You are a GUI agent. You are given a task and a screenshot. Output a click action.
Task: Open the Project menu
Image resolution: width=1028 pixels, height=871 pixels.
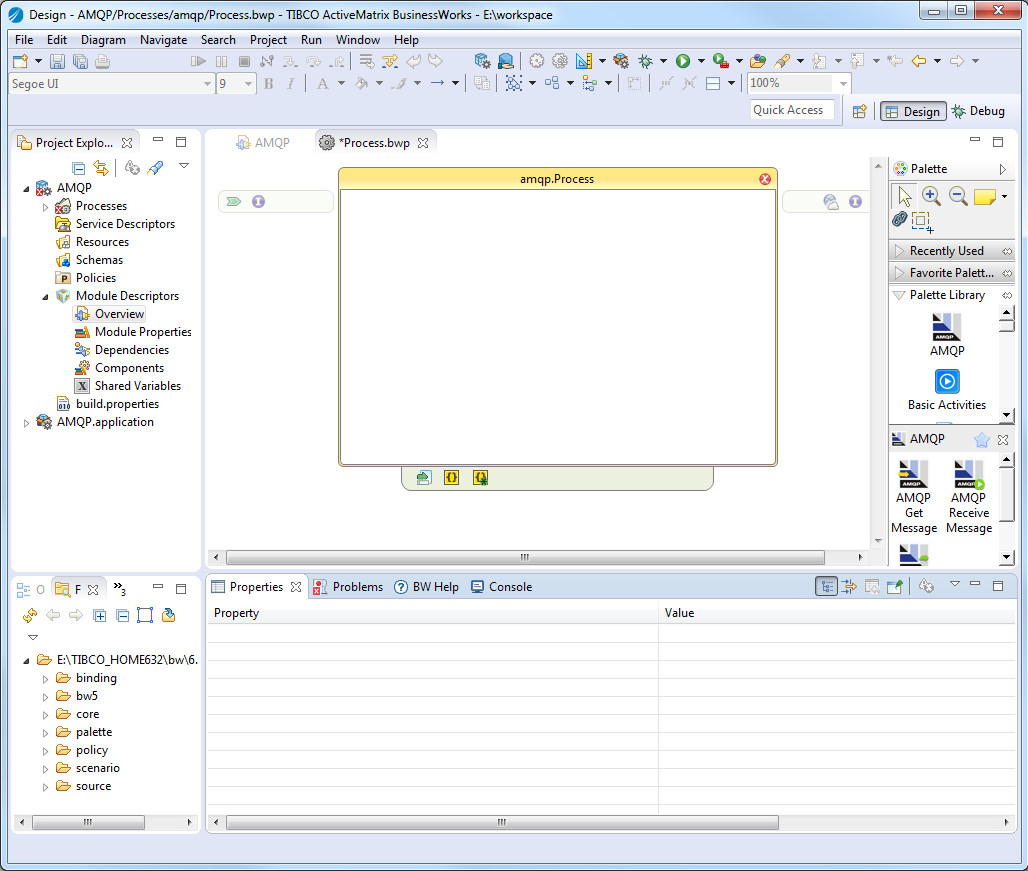click(x=268, y=40)
